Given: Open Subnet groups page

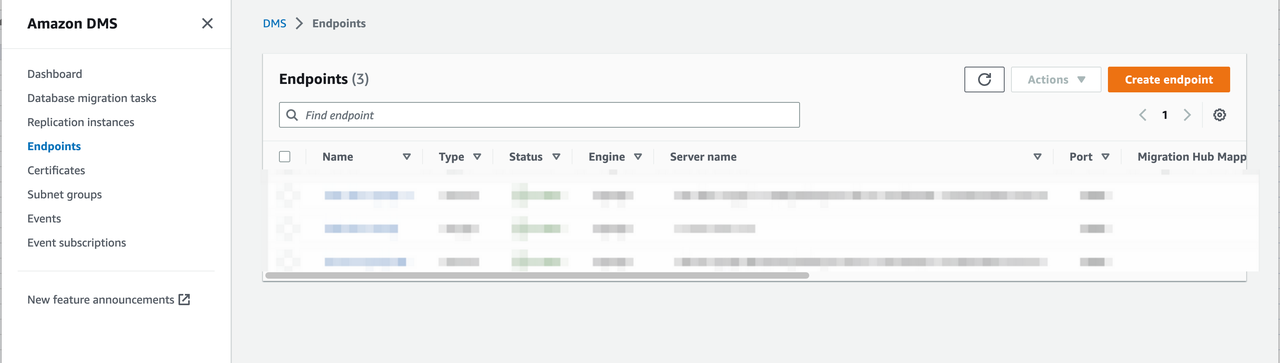Looking at the screenshot, I should click(65, 194).
